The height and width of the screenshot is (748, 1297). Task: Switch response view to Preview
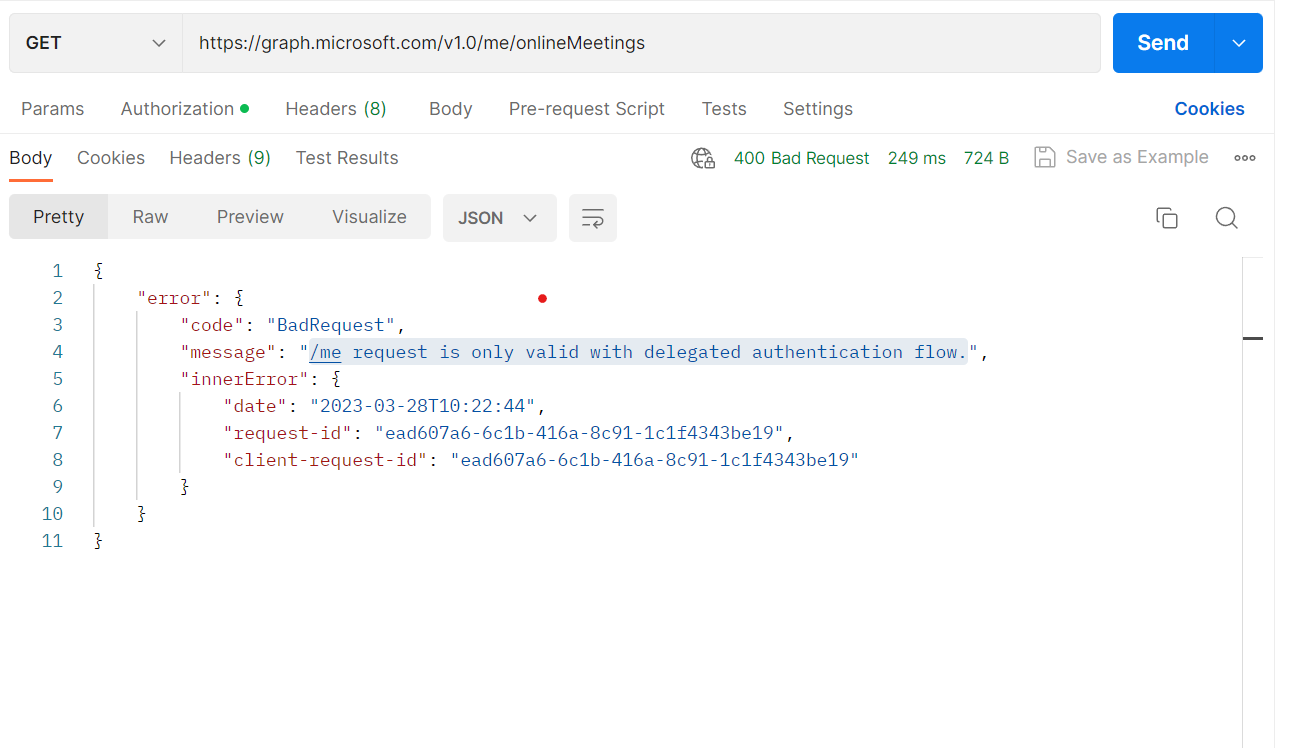(250, 216)
